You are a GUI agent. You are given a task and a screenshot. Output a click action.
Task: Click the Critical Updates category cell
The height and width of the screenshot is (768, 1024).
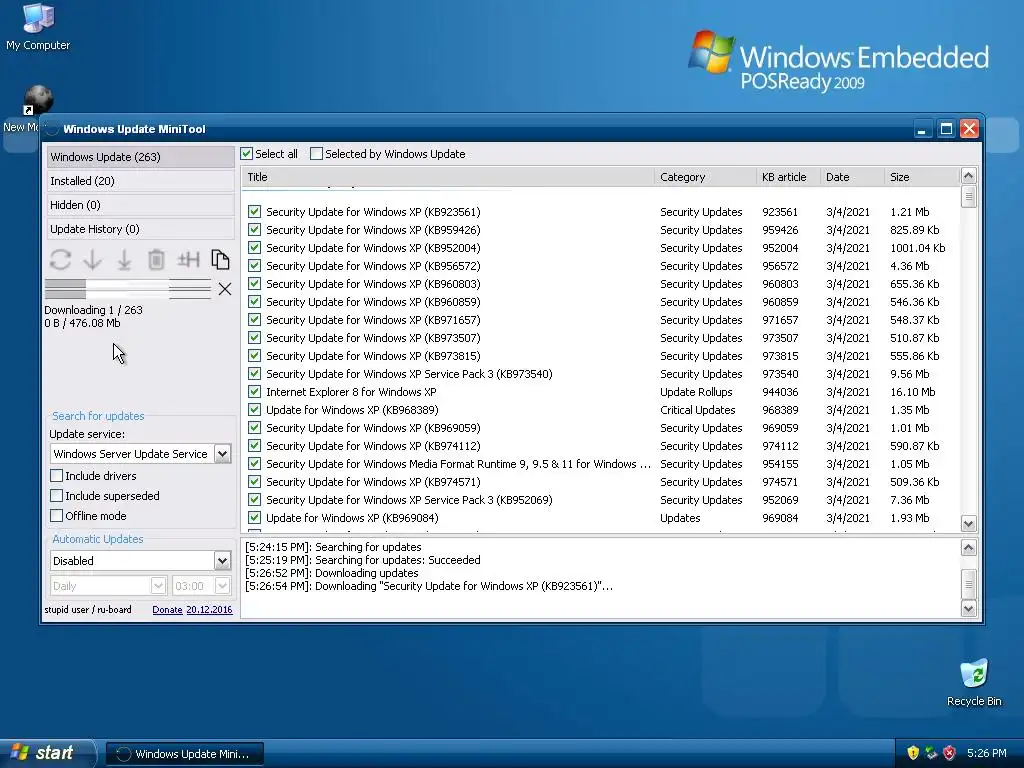697,410
